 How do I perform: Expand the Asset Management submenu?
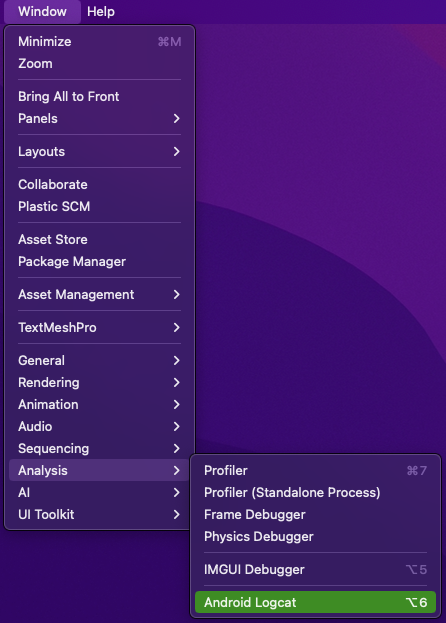pos(99,294)
